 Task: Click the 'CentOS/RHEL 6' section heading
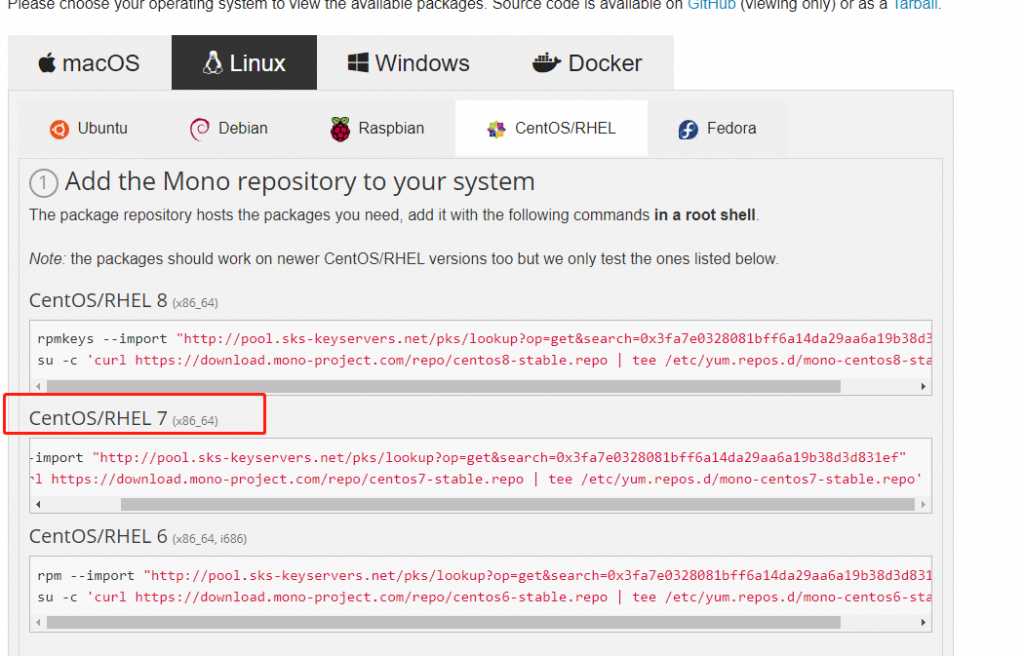[98, 536]
